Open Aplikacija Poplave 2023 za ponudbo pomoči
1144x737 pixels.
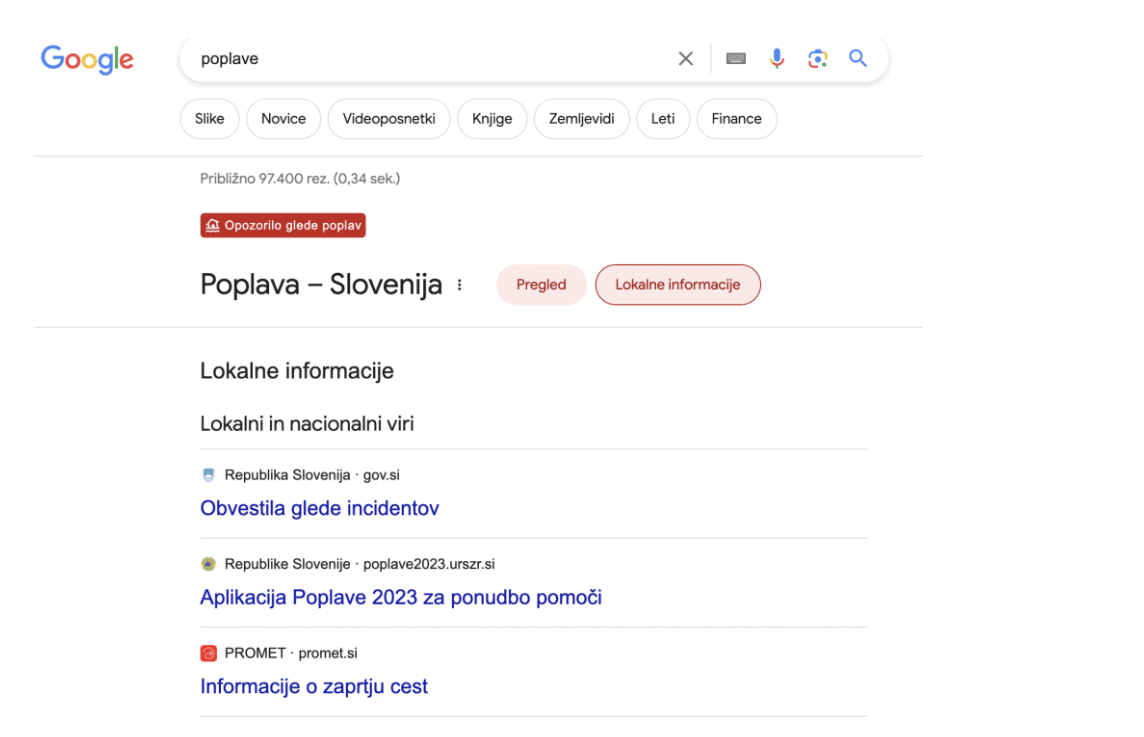point(400,597)
